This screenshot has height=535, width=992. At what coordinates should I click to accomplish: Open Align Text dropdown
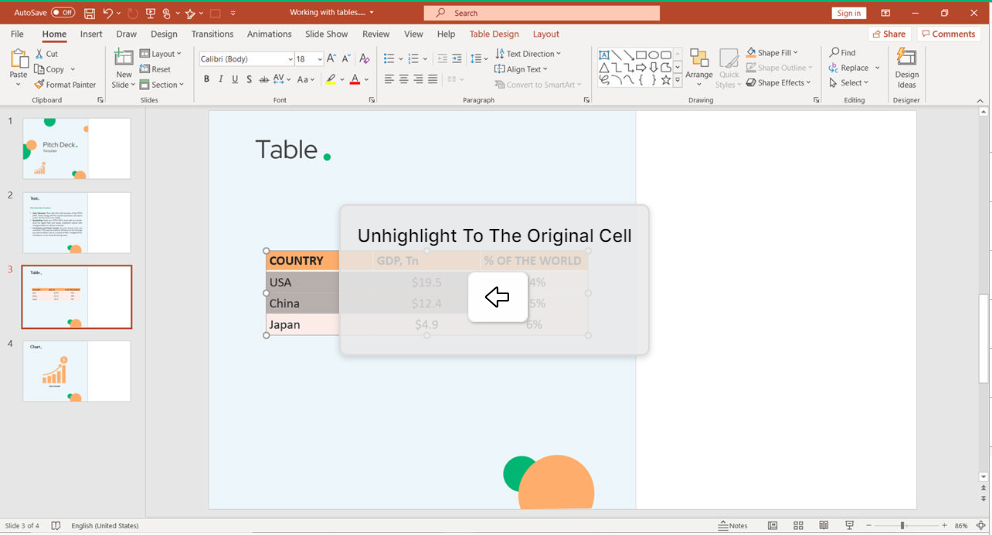[521, 69]
